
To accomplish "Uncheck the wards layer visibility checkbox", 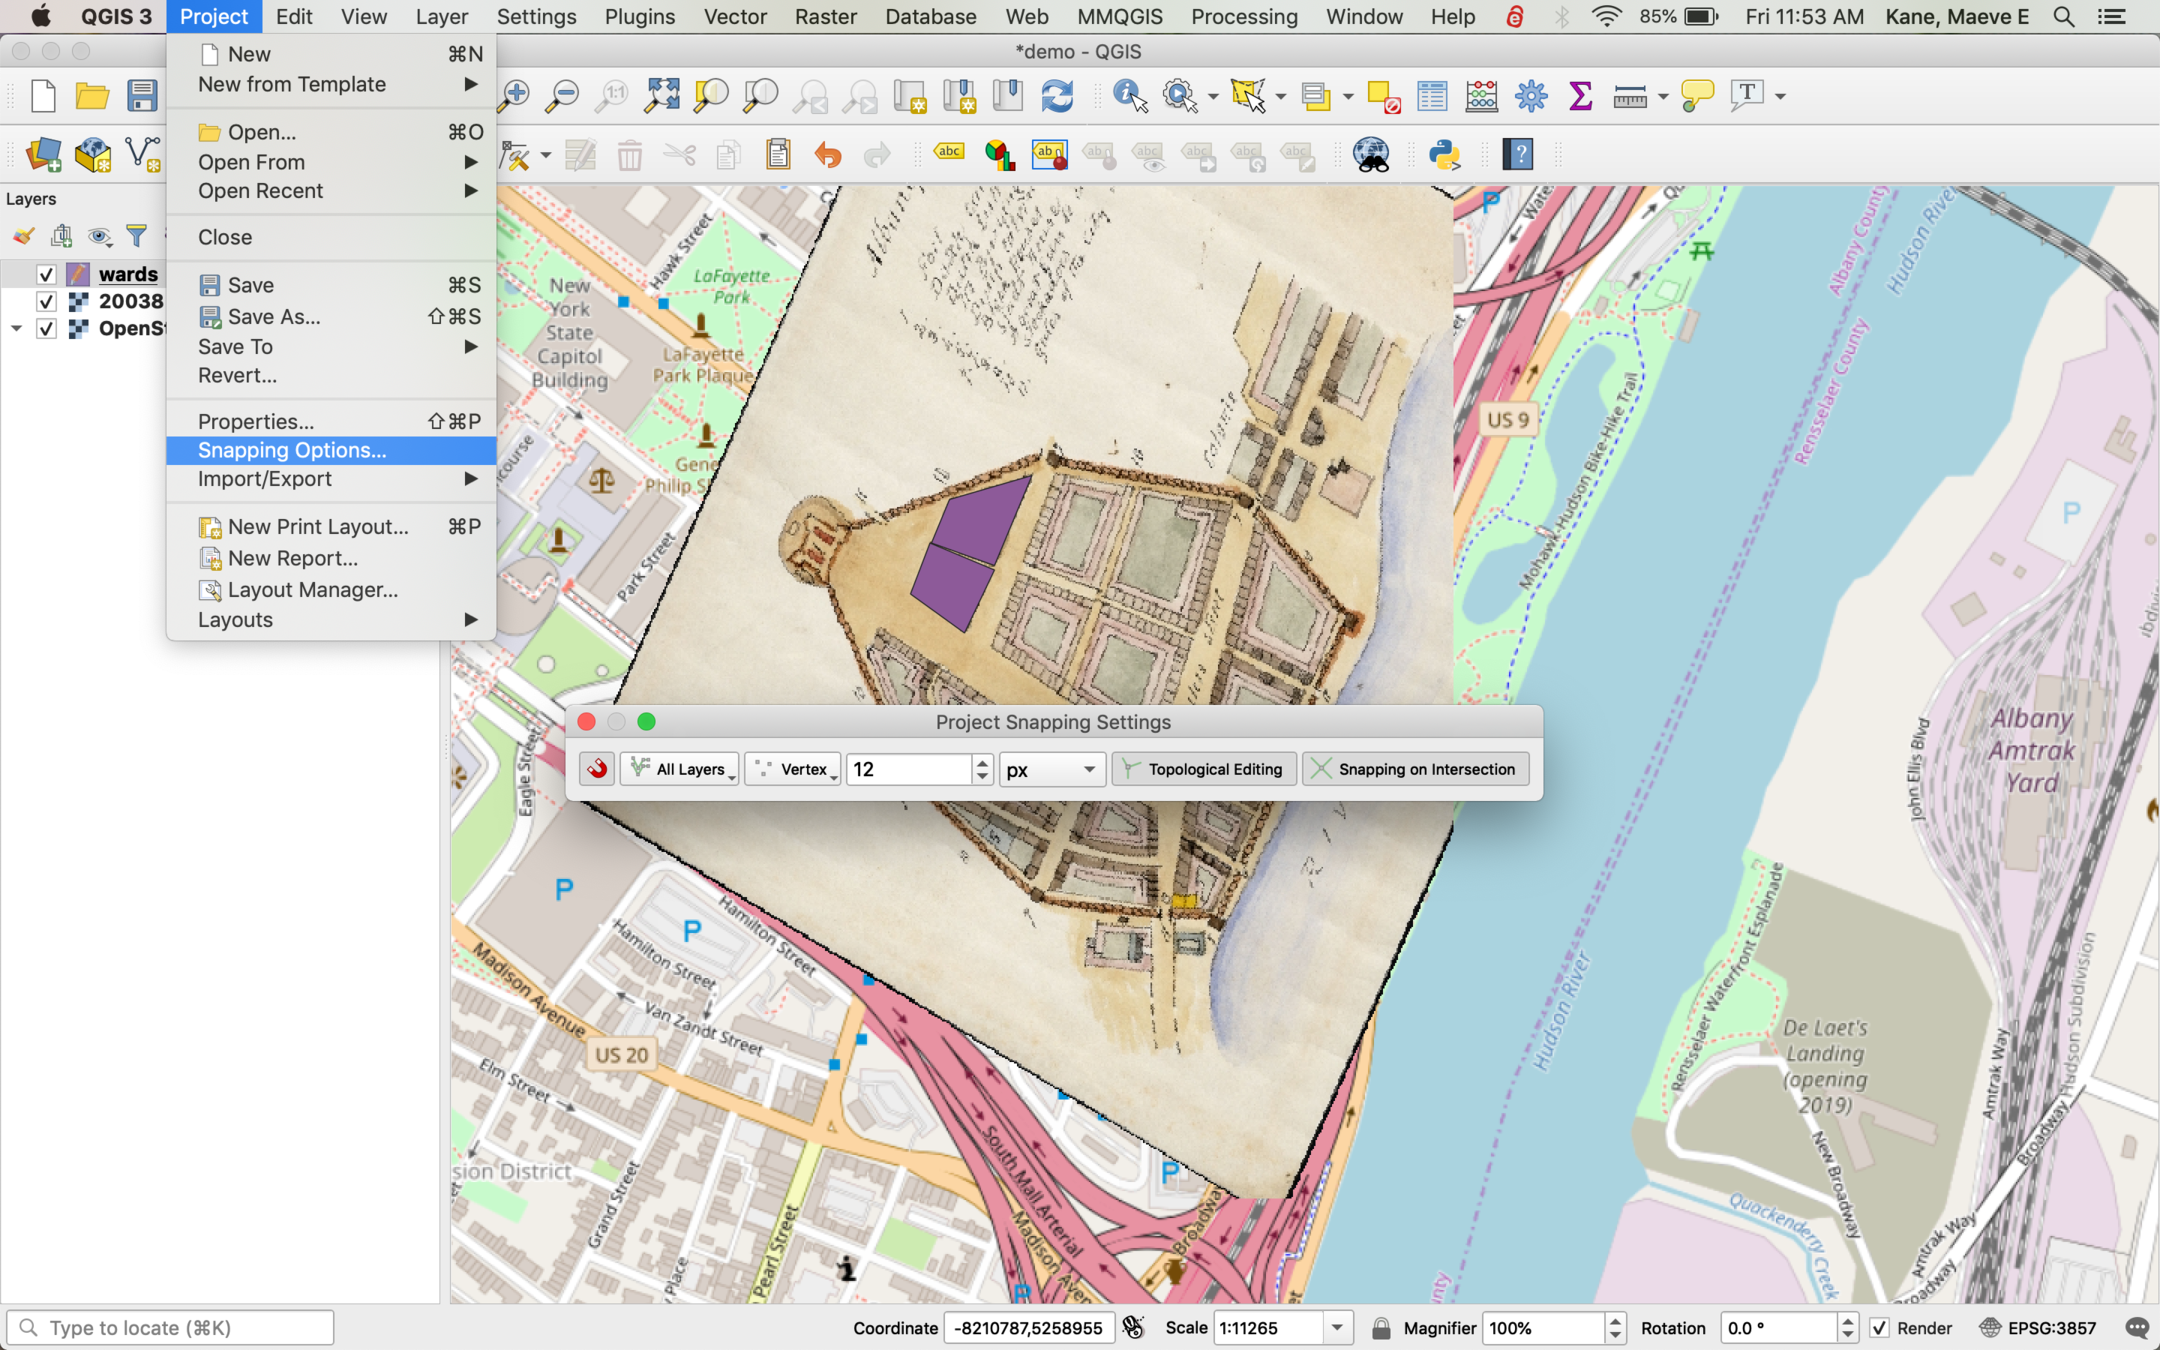I will (46, 274).
